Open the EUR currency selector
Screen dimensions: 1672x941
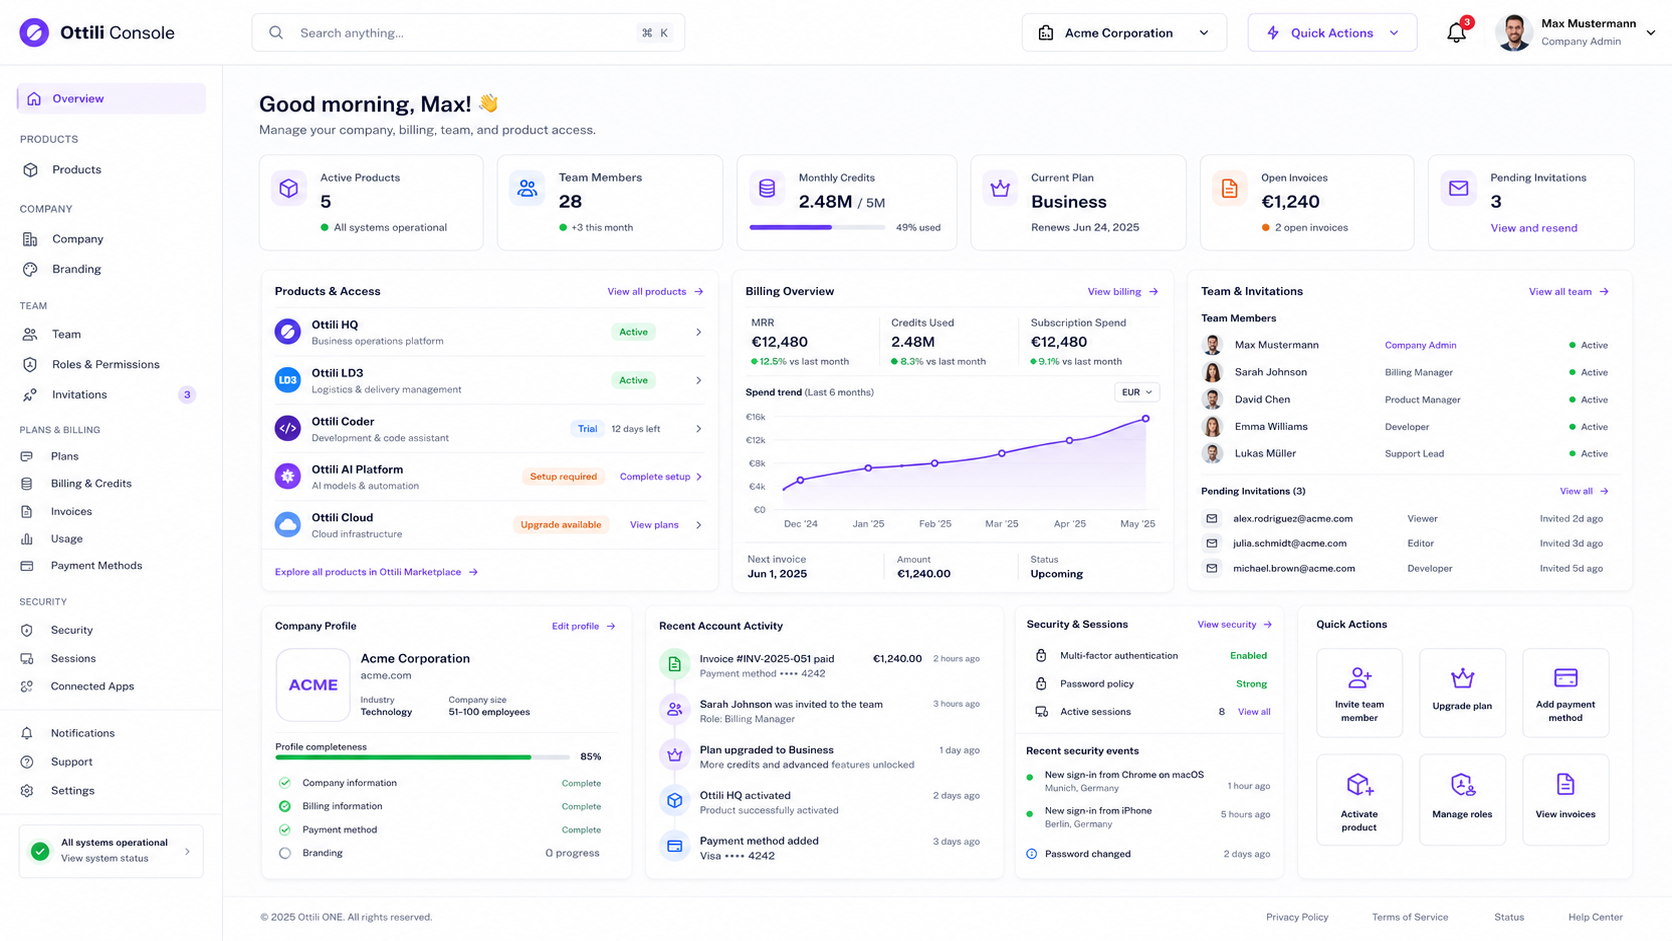pos(1136,392)
